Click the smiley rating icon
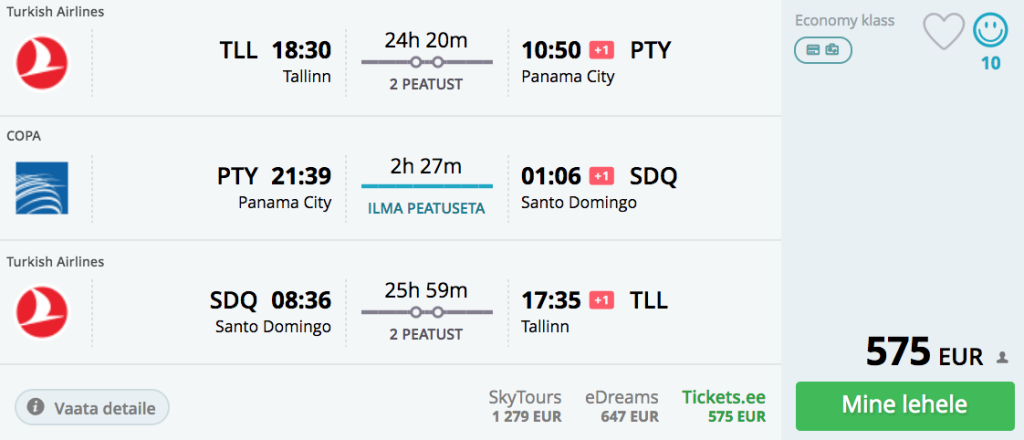This screenshot has width=1024, height=440. pyautogui.click(x=990, y=30)
